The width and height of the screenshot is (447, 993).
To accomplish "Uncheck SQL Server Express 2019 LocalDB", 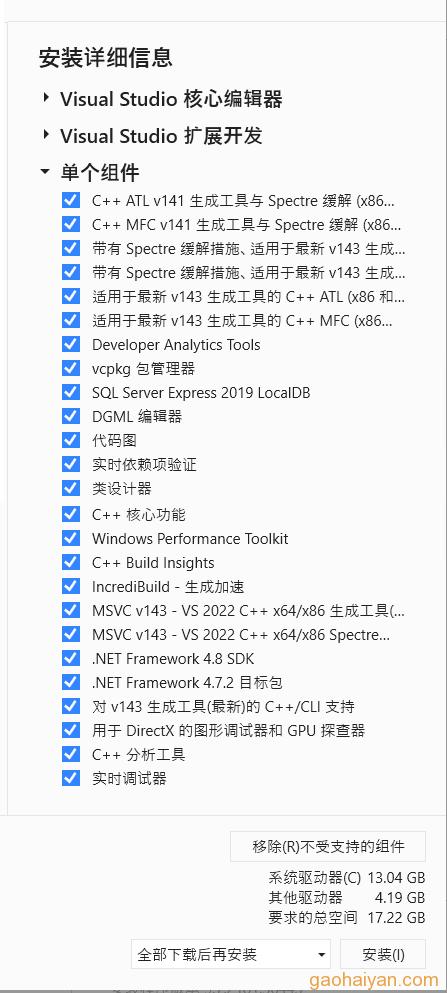I will pos(71,393).
